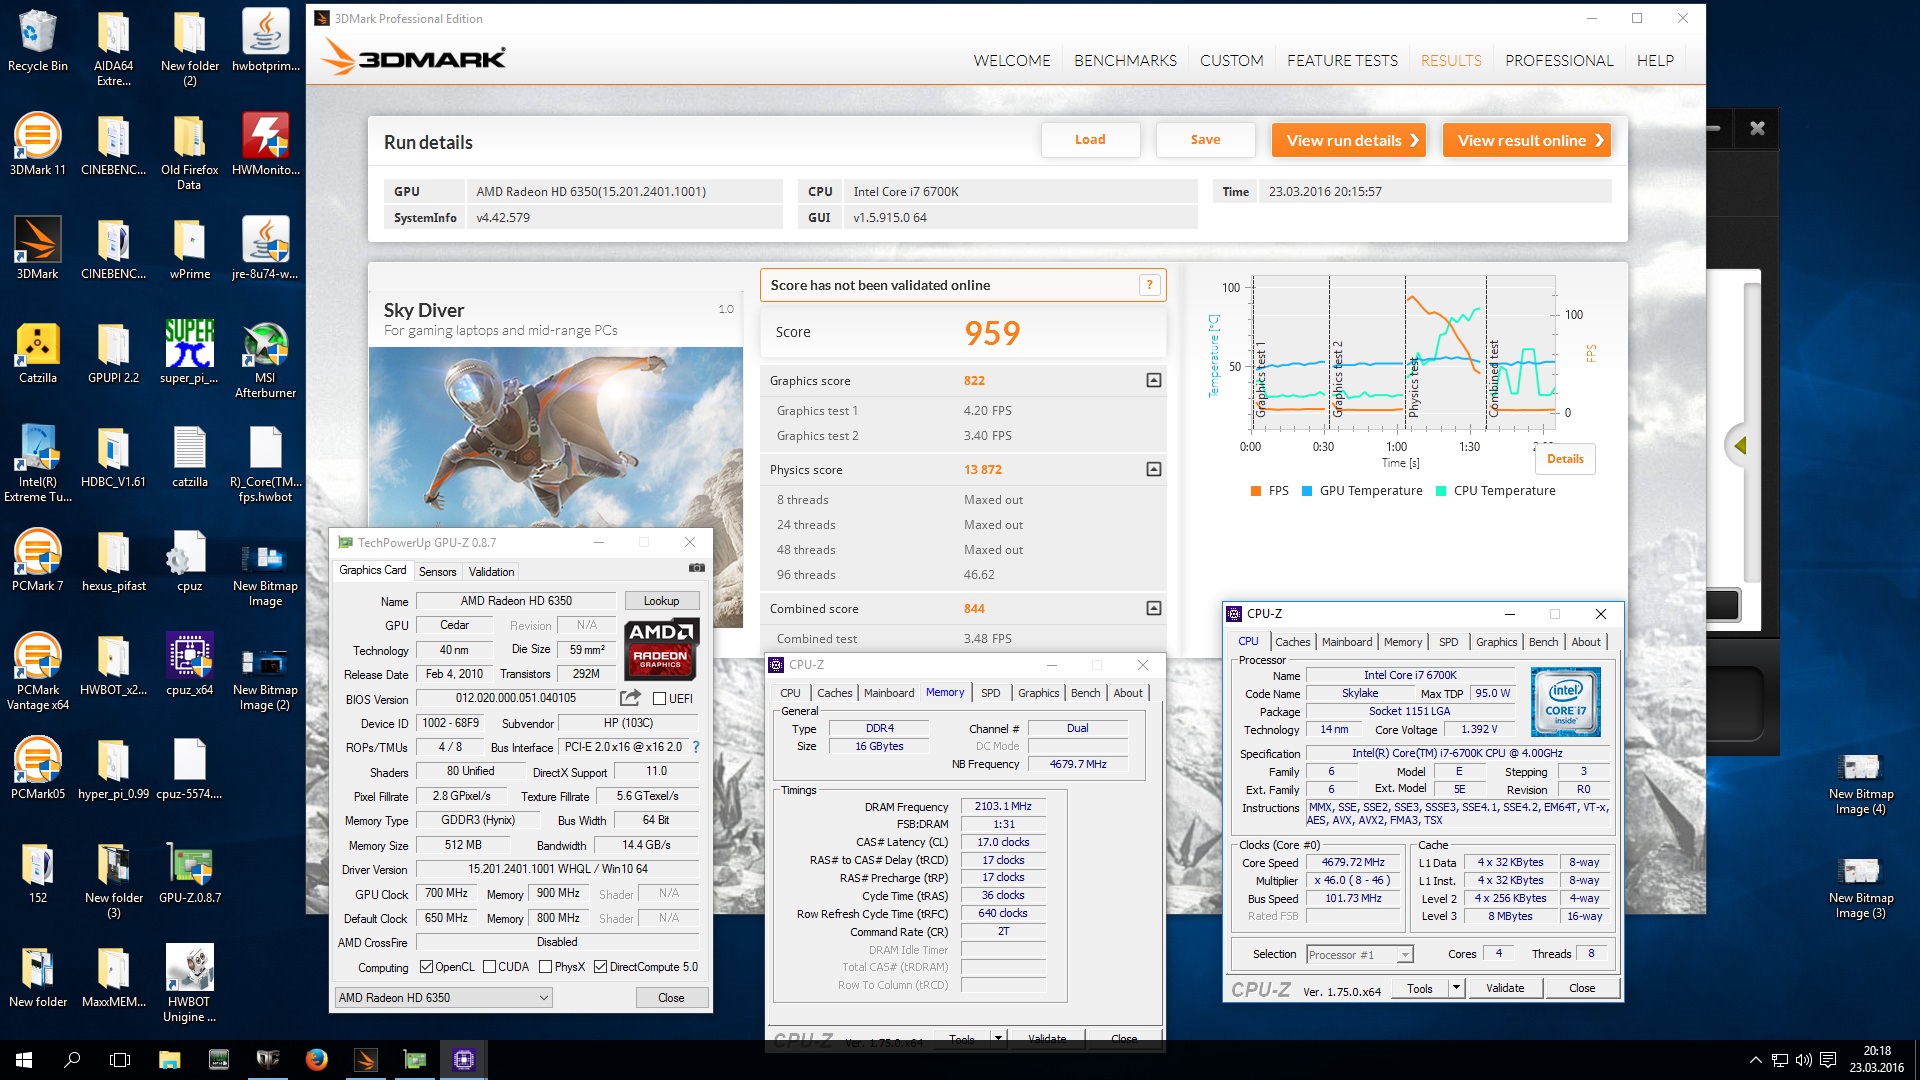Click the GPU-Z screenshot camera icon
This screenshot has width=1920, height=1080.
click(697, 568)
